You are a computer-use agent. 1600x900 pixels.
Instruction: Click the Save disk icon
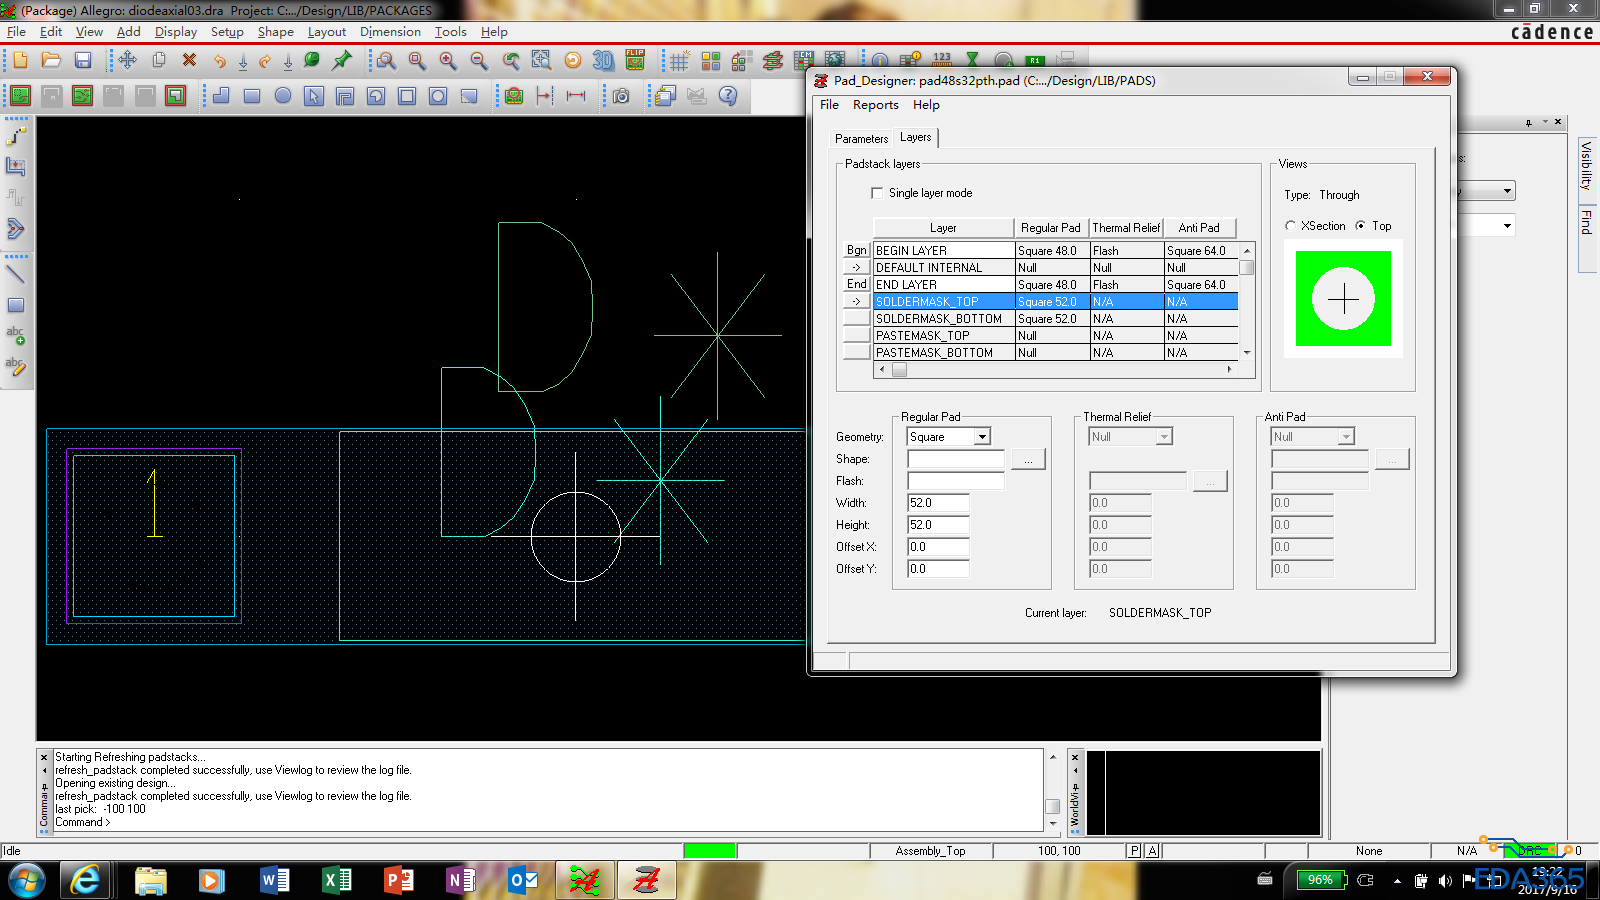coord(83,61)
